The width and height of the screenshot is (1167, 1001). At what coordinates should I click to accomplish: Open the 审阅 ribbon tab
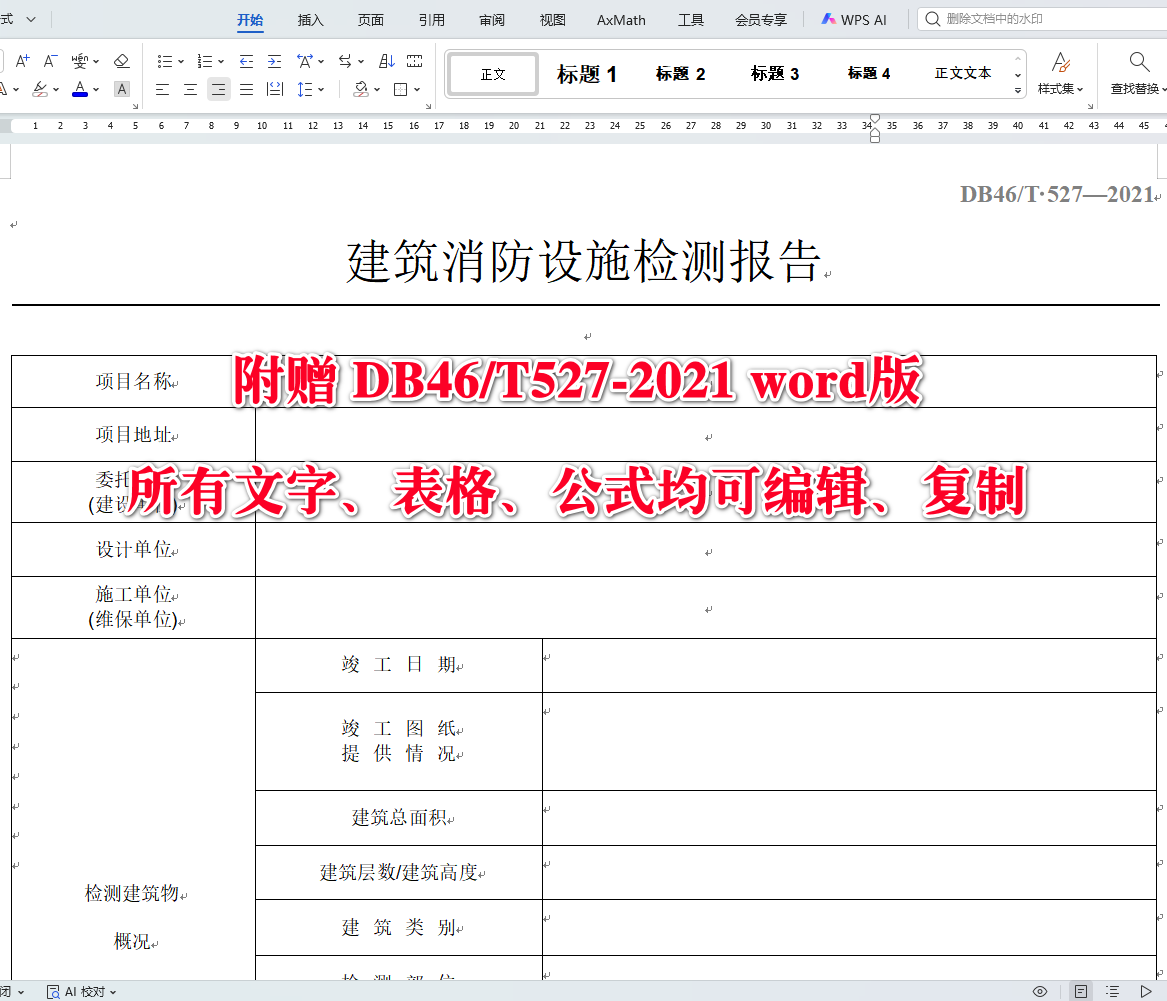tap(491, 19)
